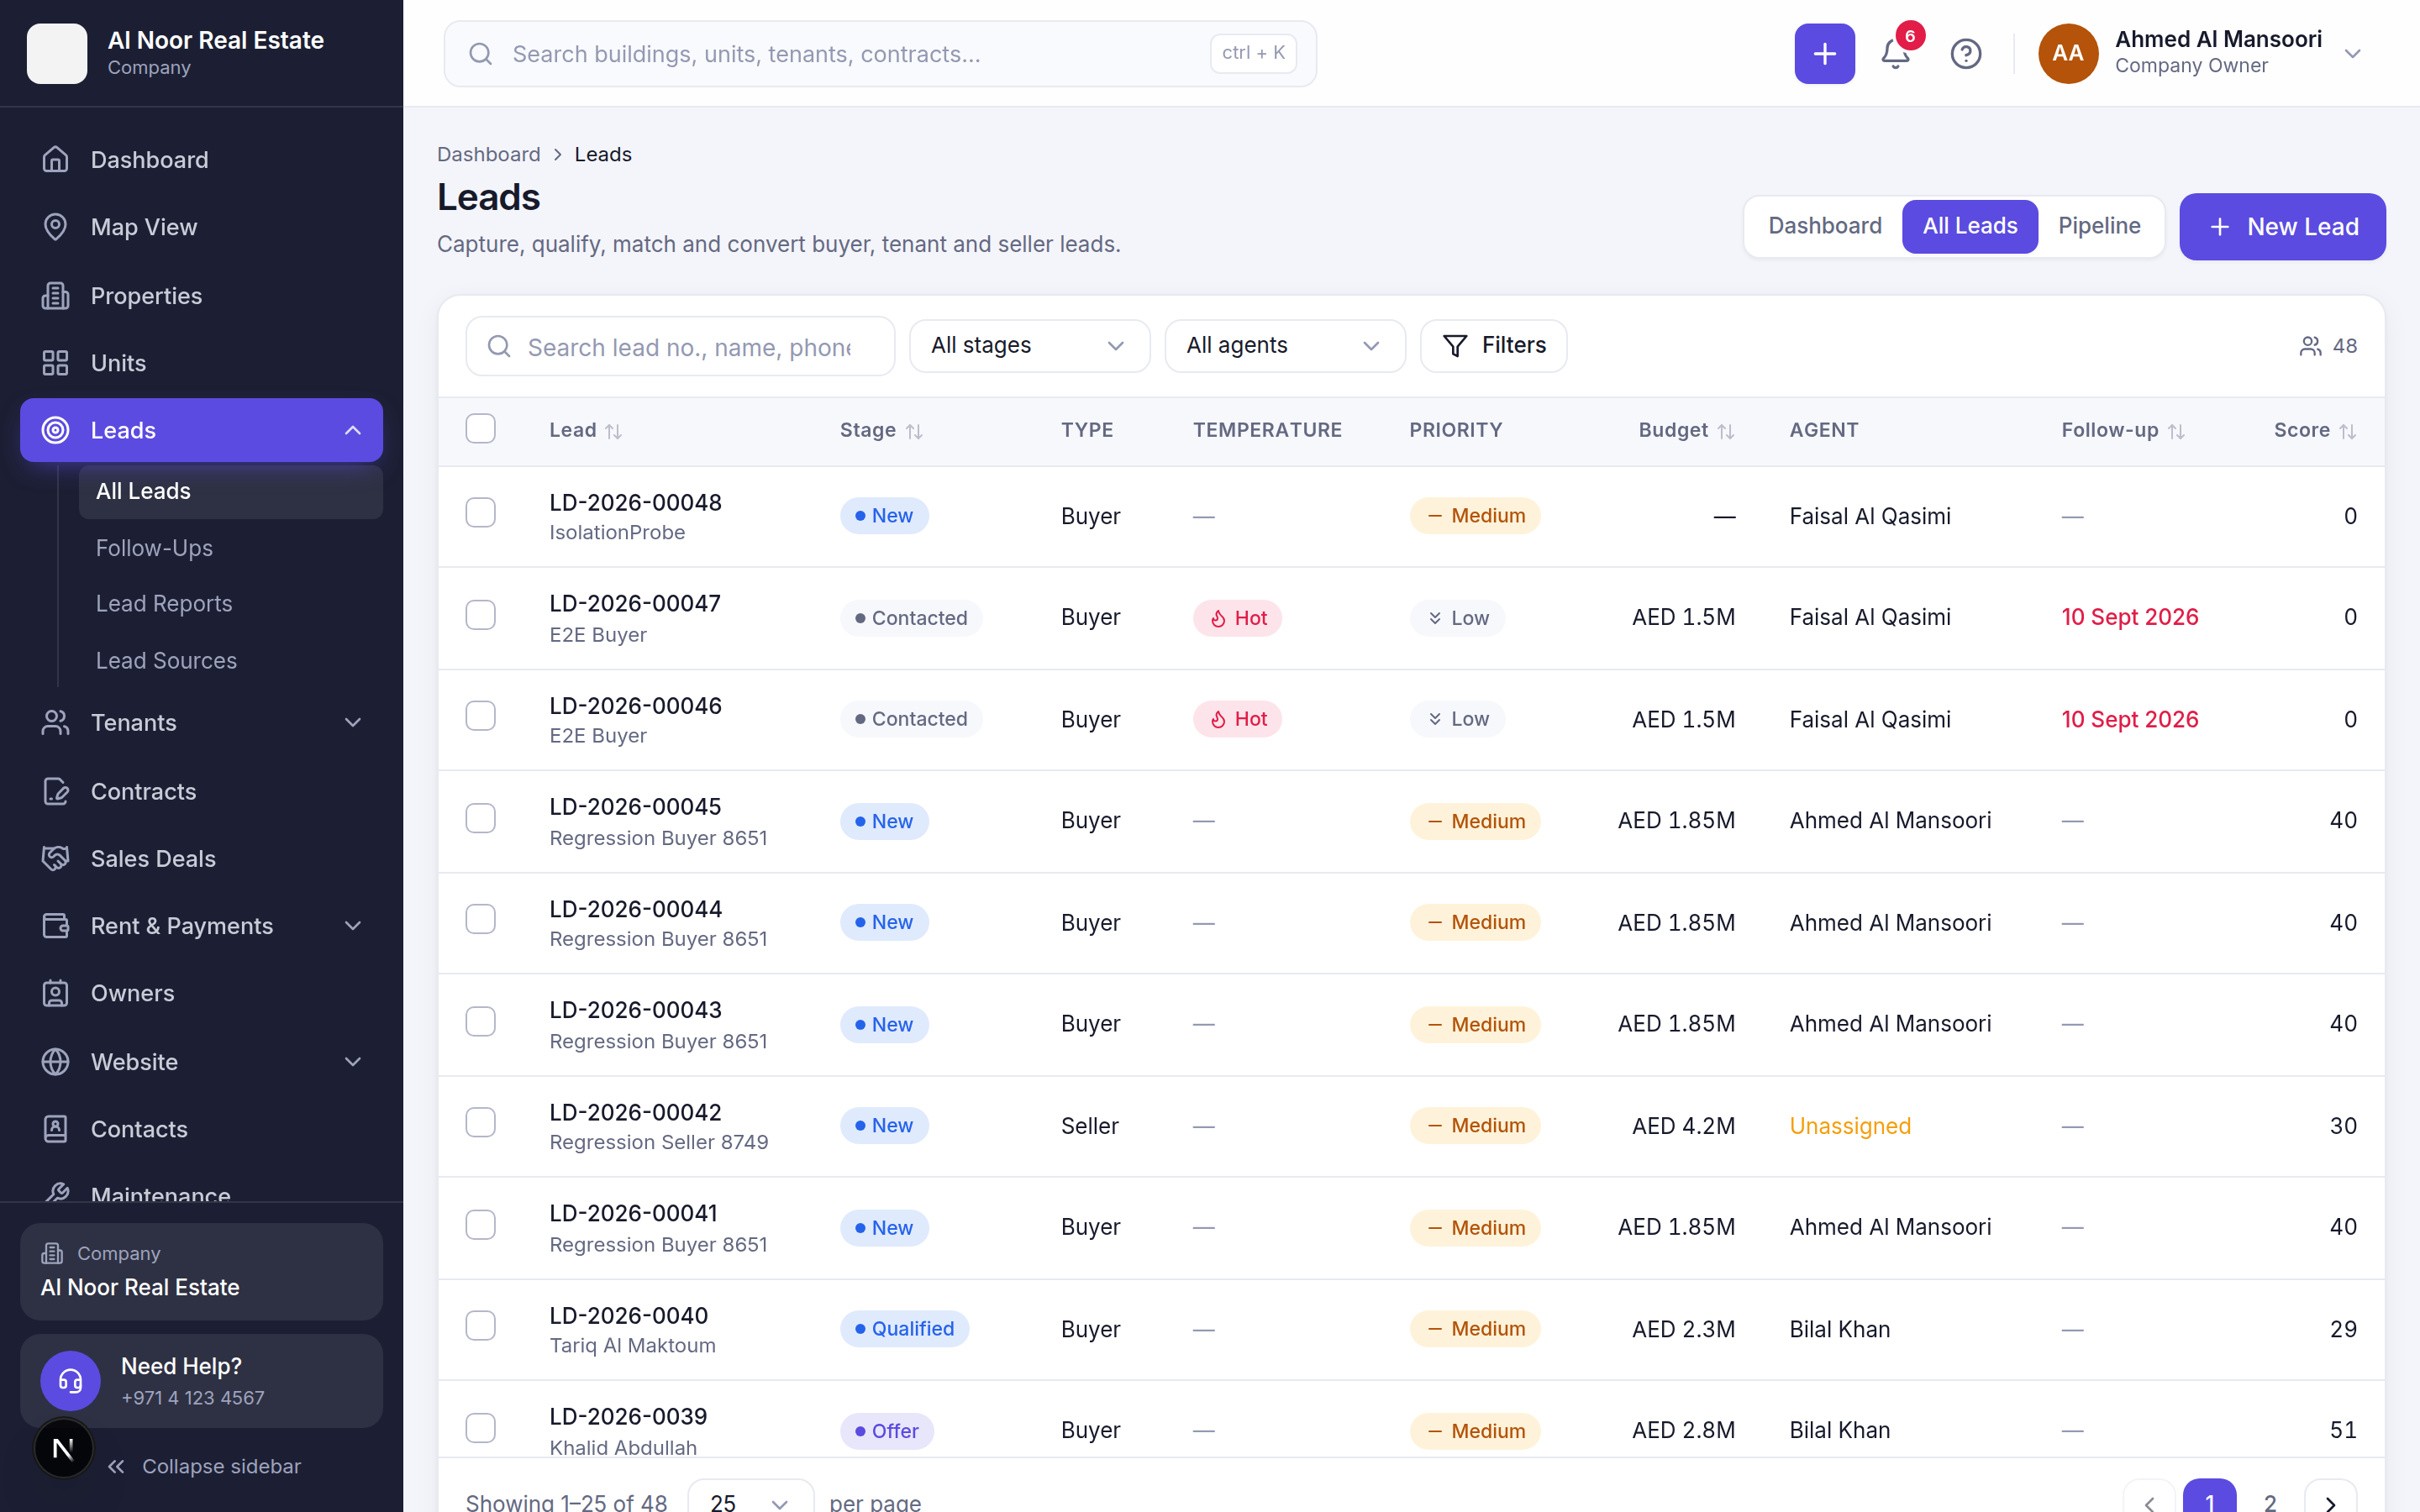The image size is (2420, 1512).
Task: Open Contacts in the sidebar
Action: coord(202,1129)
